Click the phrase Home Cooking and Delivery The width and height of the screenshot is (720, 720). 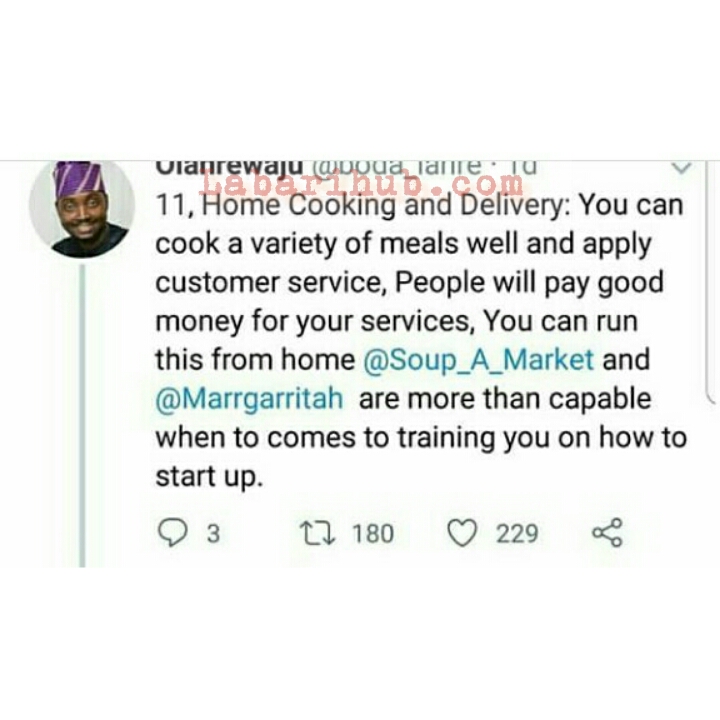coord(383,205)
